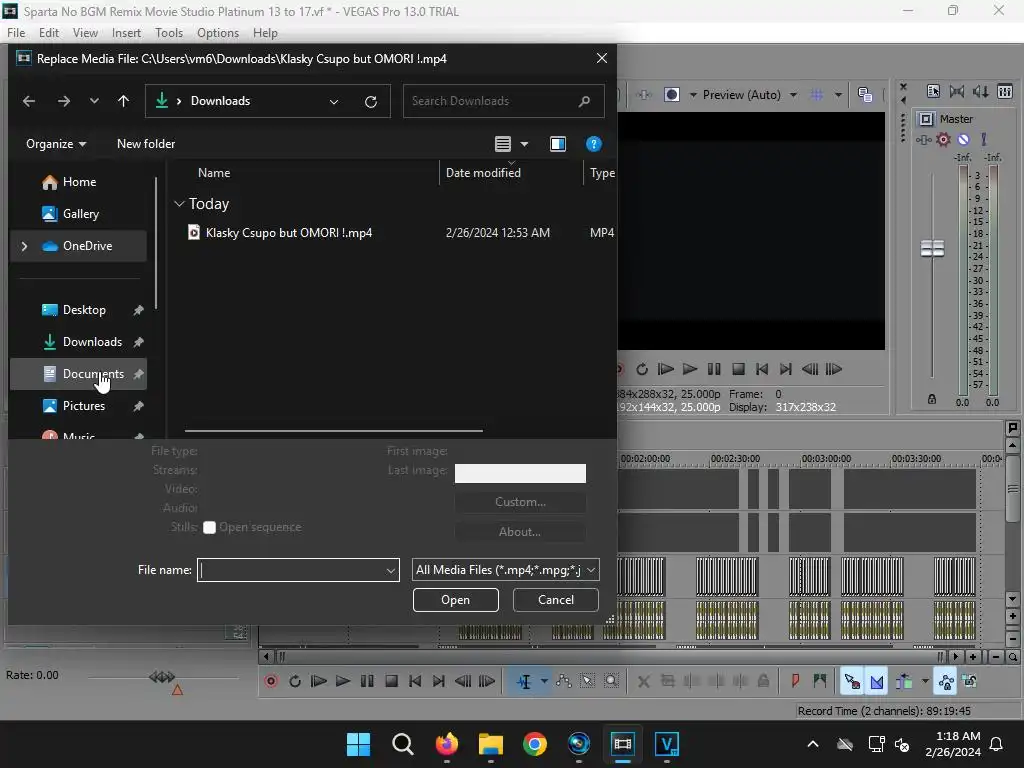1024x768 pixels.
Task: Click Master bus Output Fader square icon
Action: [925, 119]
